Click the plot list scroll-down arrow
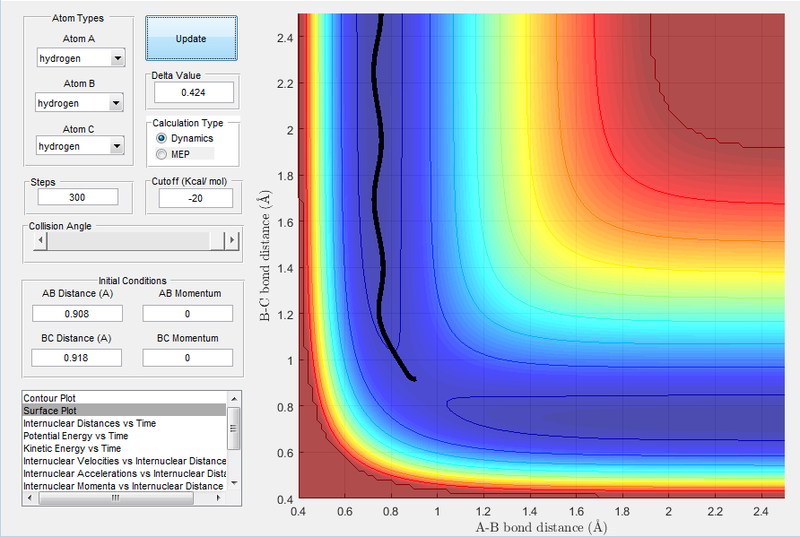 click(x=234, y=483)
